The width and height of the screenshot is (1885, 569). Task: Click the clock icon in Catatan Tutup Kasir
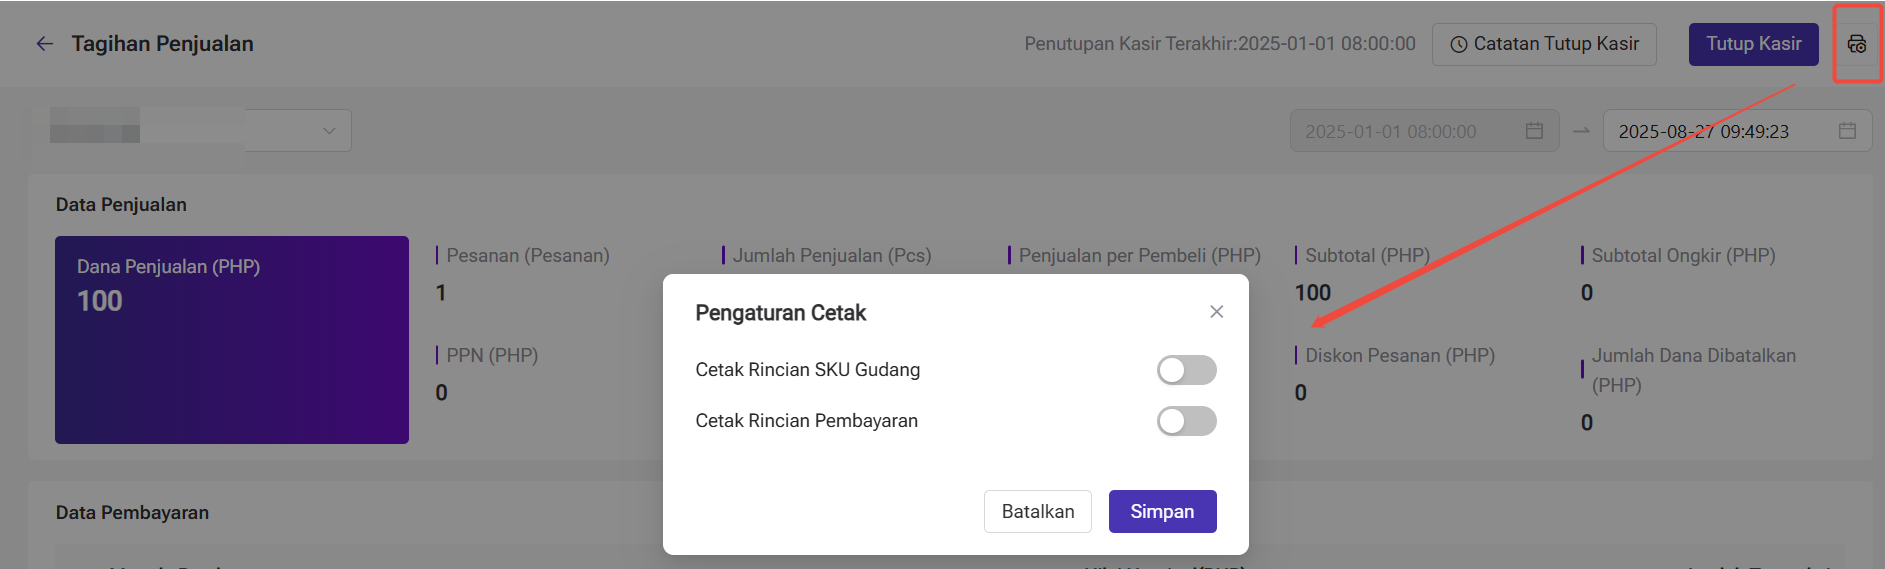pyautogui.click(x=1459, y=45)
